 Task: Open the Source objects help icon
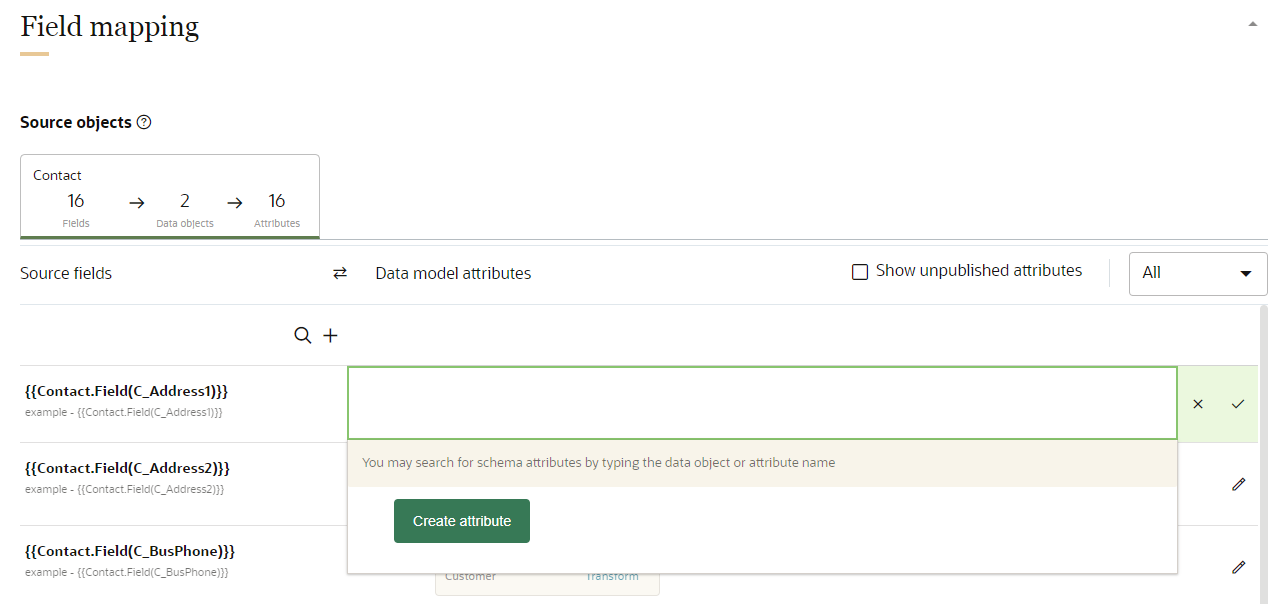pos(144,122)
